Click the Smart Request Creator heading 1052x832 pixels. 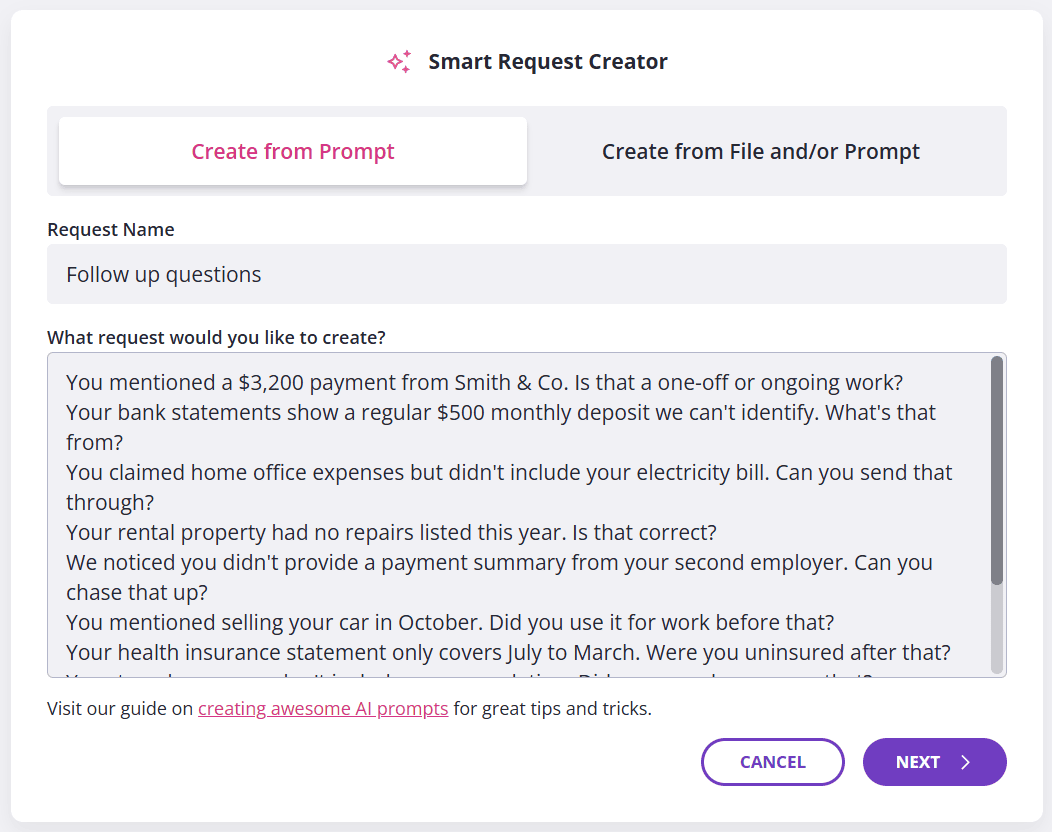click(547, 62)
